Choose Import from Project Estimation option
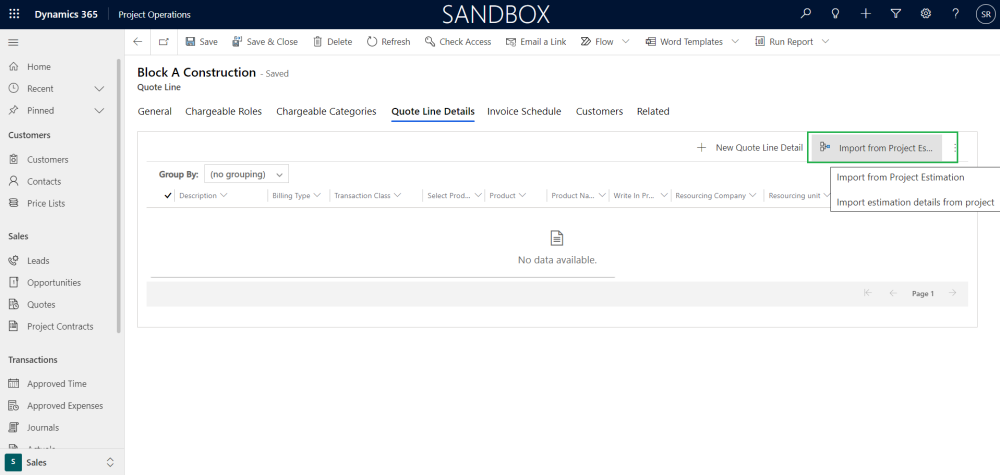The width and height of the screenshot is (1000, 475). [x=901, y=177]
